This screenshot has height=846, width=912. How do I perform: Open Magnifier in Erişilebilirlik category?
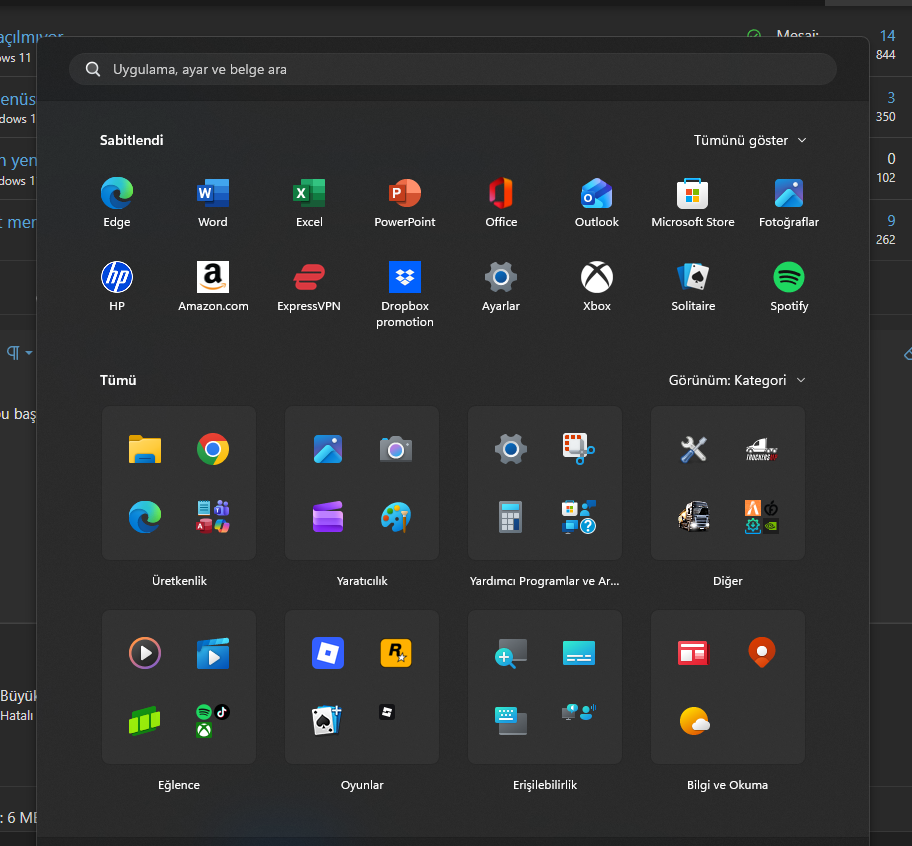pyautogui.click(x=511, y=653)
